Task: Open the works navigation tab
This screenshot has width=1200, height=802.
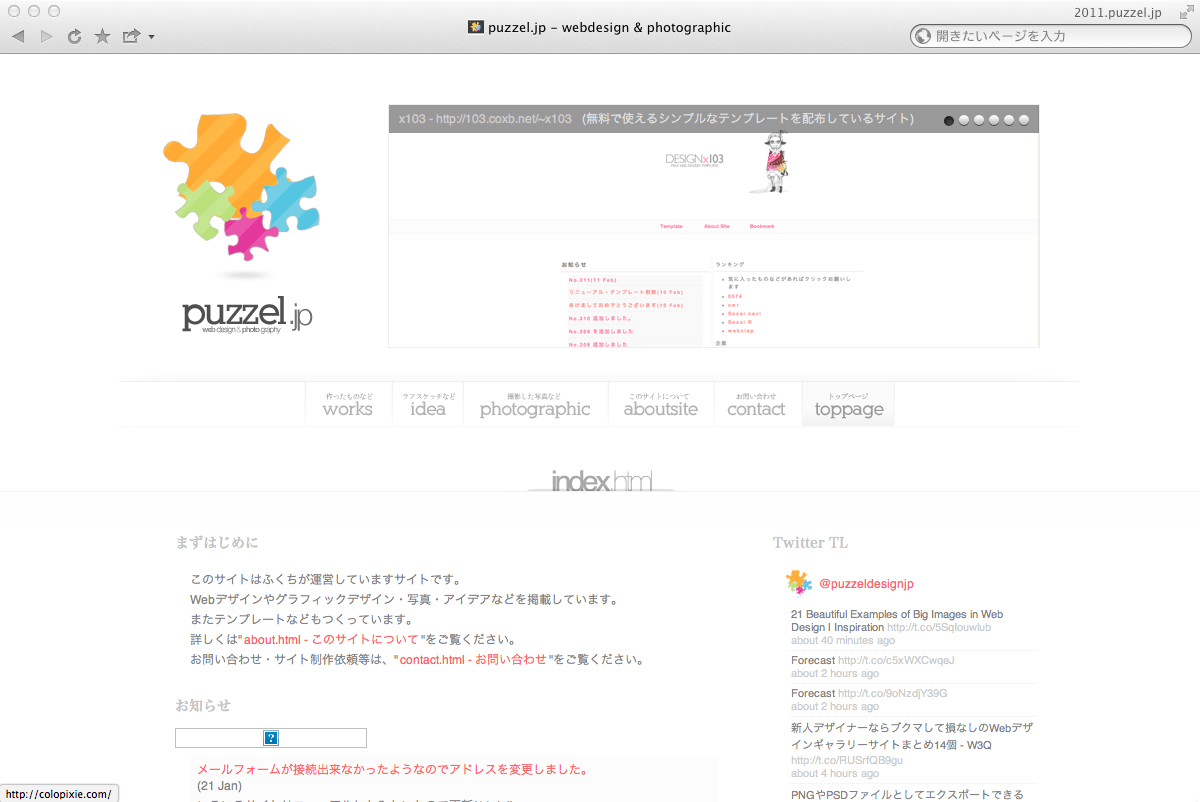Action: pos(347,404)
